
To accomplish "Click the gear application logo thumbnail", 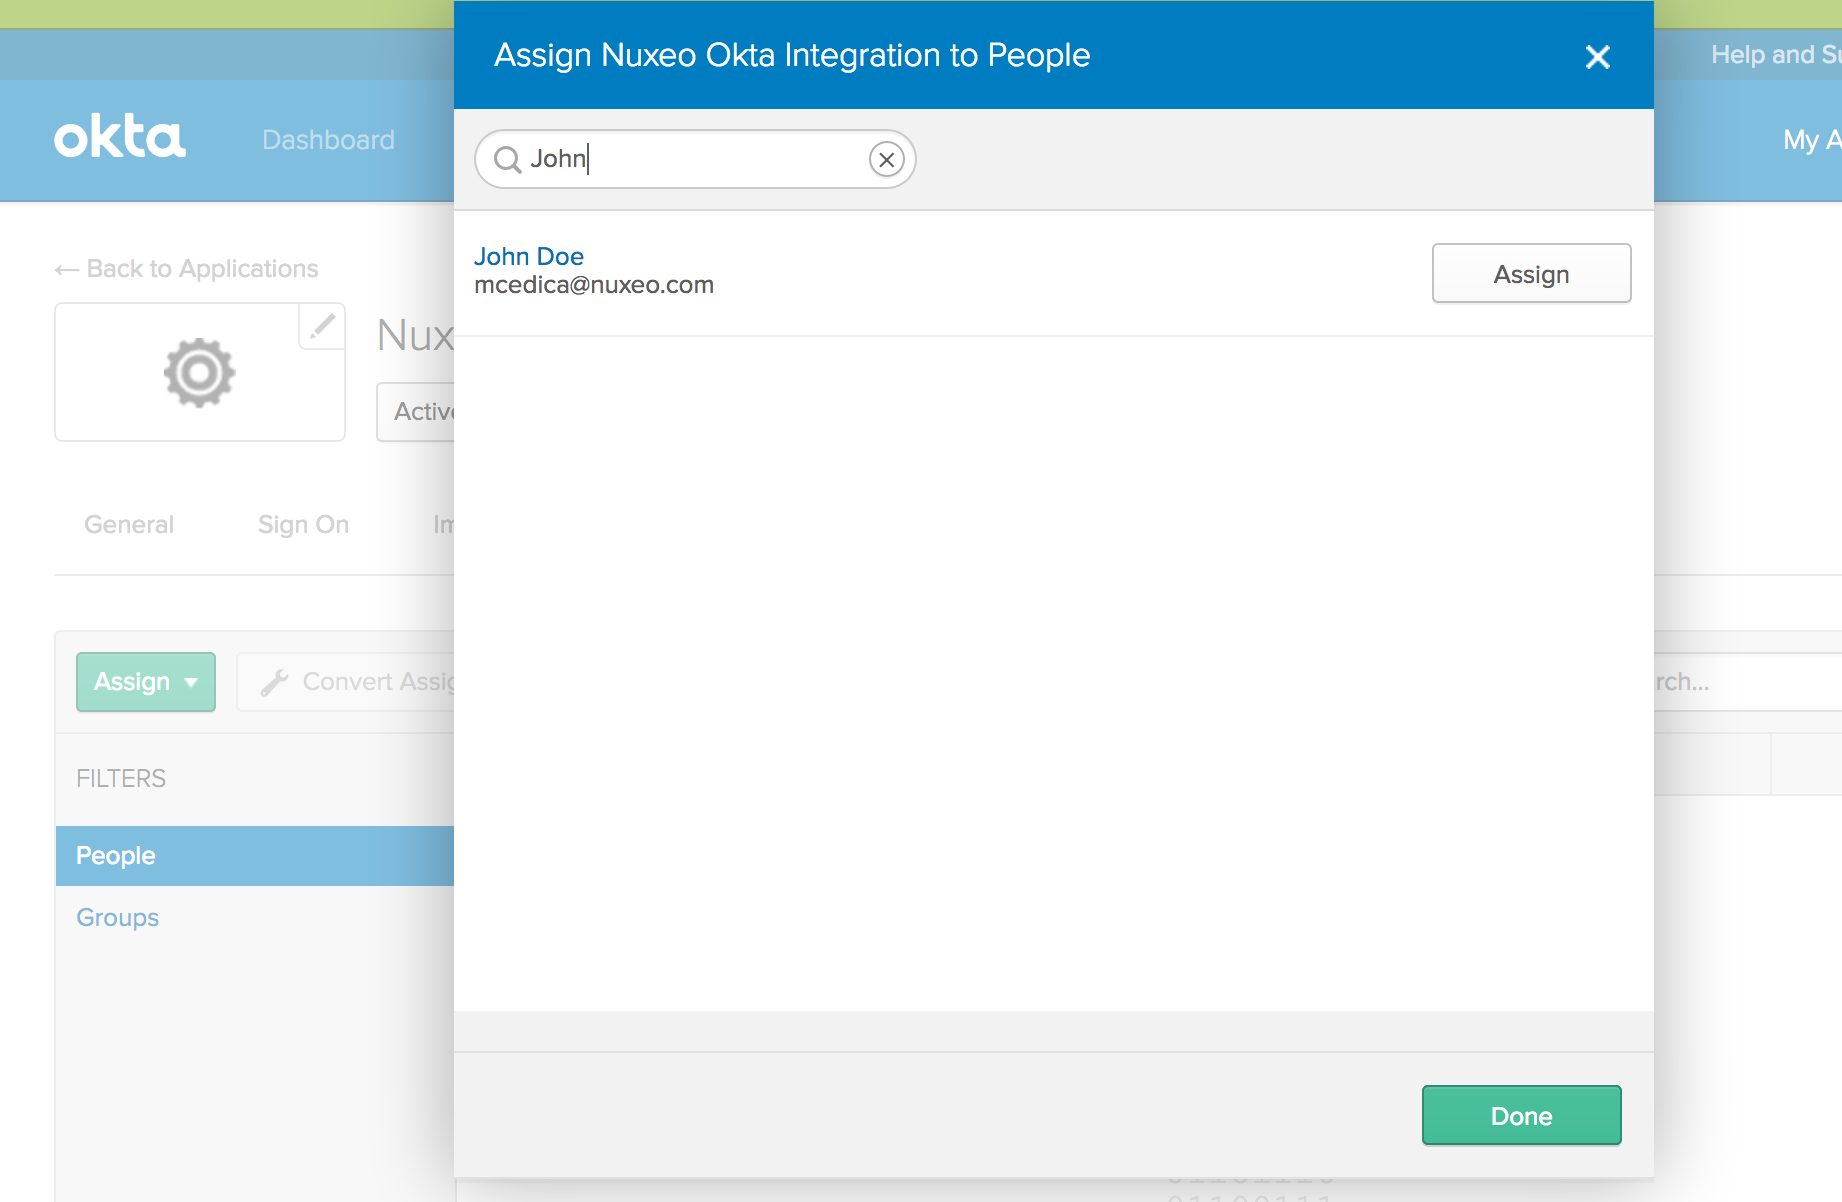I will pos(200,372).
